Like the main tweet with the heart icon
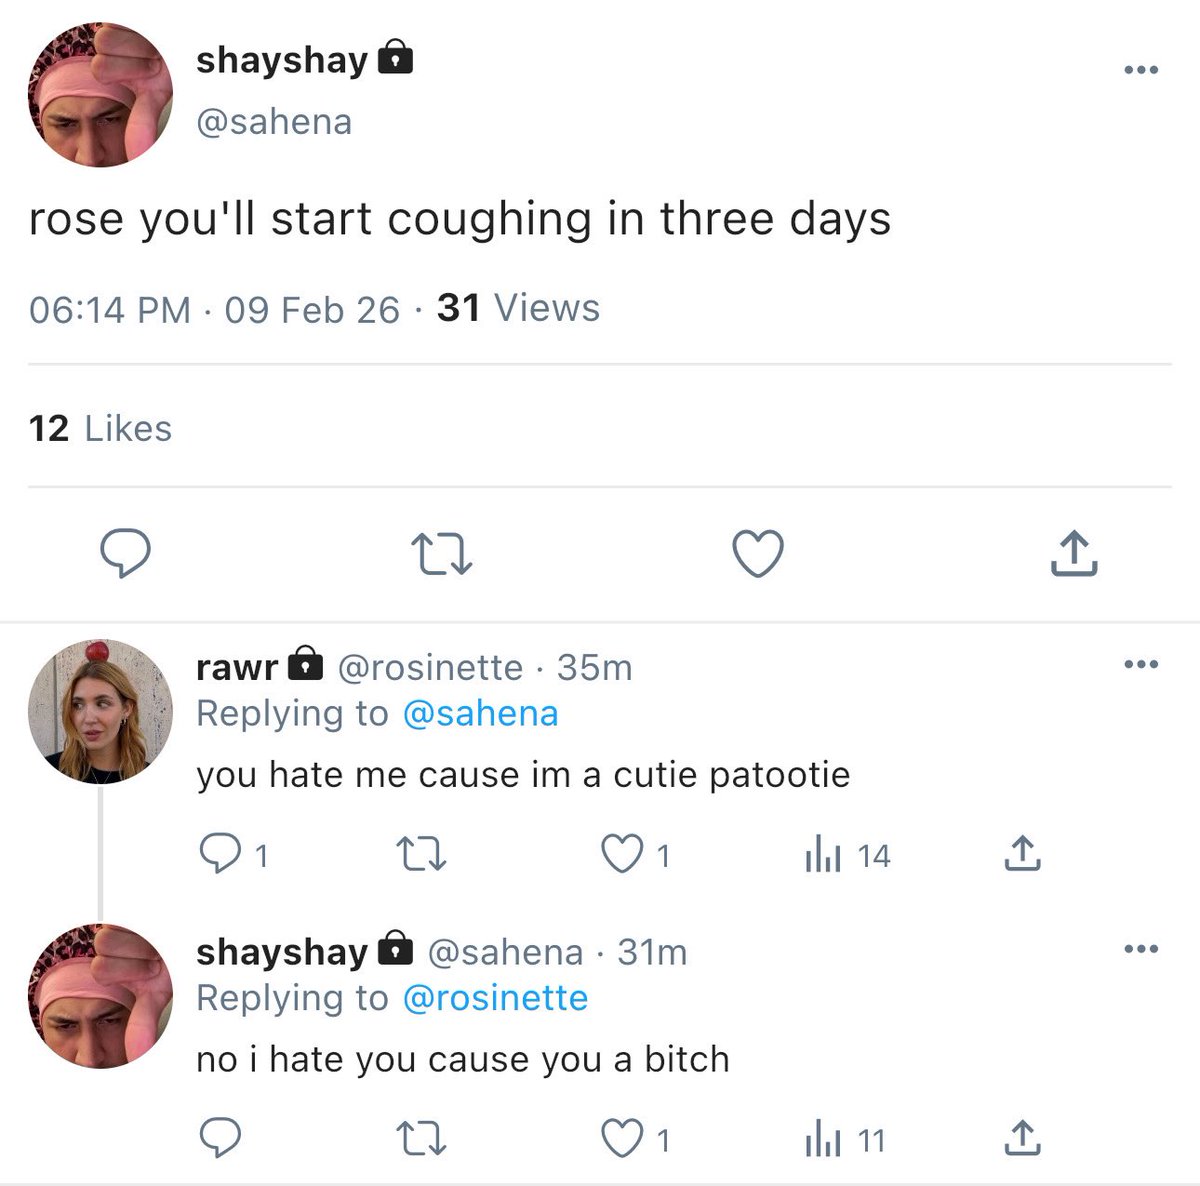 tap(758, 554)
